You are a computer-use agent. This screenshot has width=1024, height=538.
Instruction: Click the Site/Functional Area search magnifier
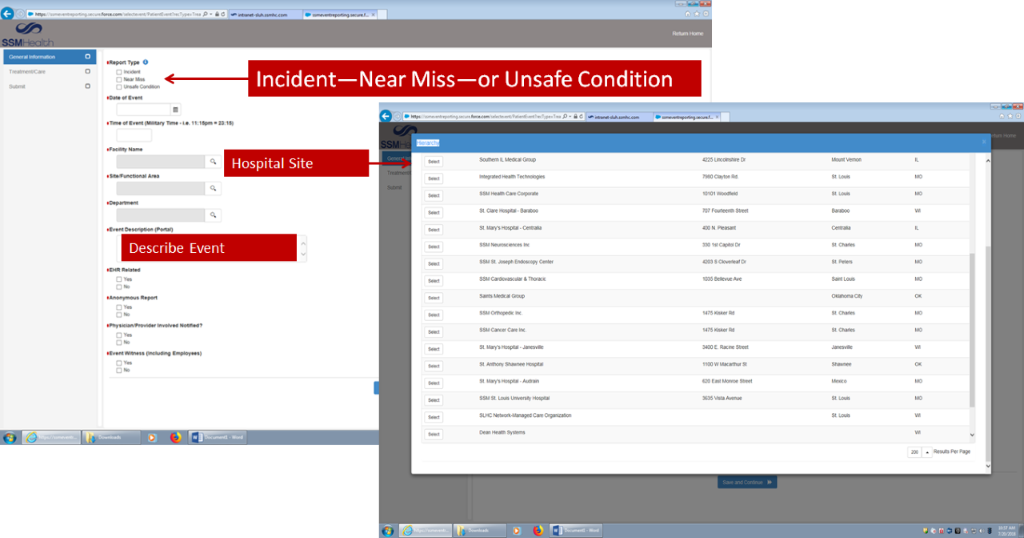tap(213, 189)
